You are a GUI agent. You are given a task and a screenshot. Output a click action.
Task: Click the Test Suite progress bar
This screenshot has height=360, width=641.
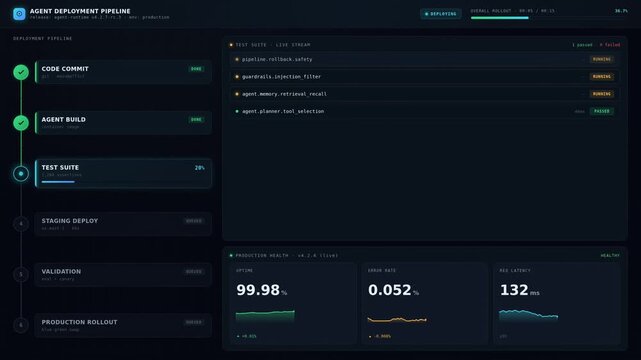pyautogui.click(x=123, y=182)
